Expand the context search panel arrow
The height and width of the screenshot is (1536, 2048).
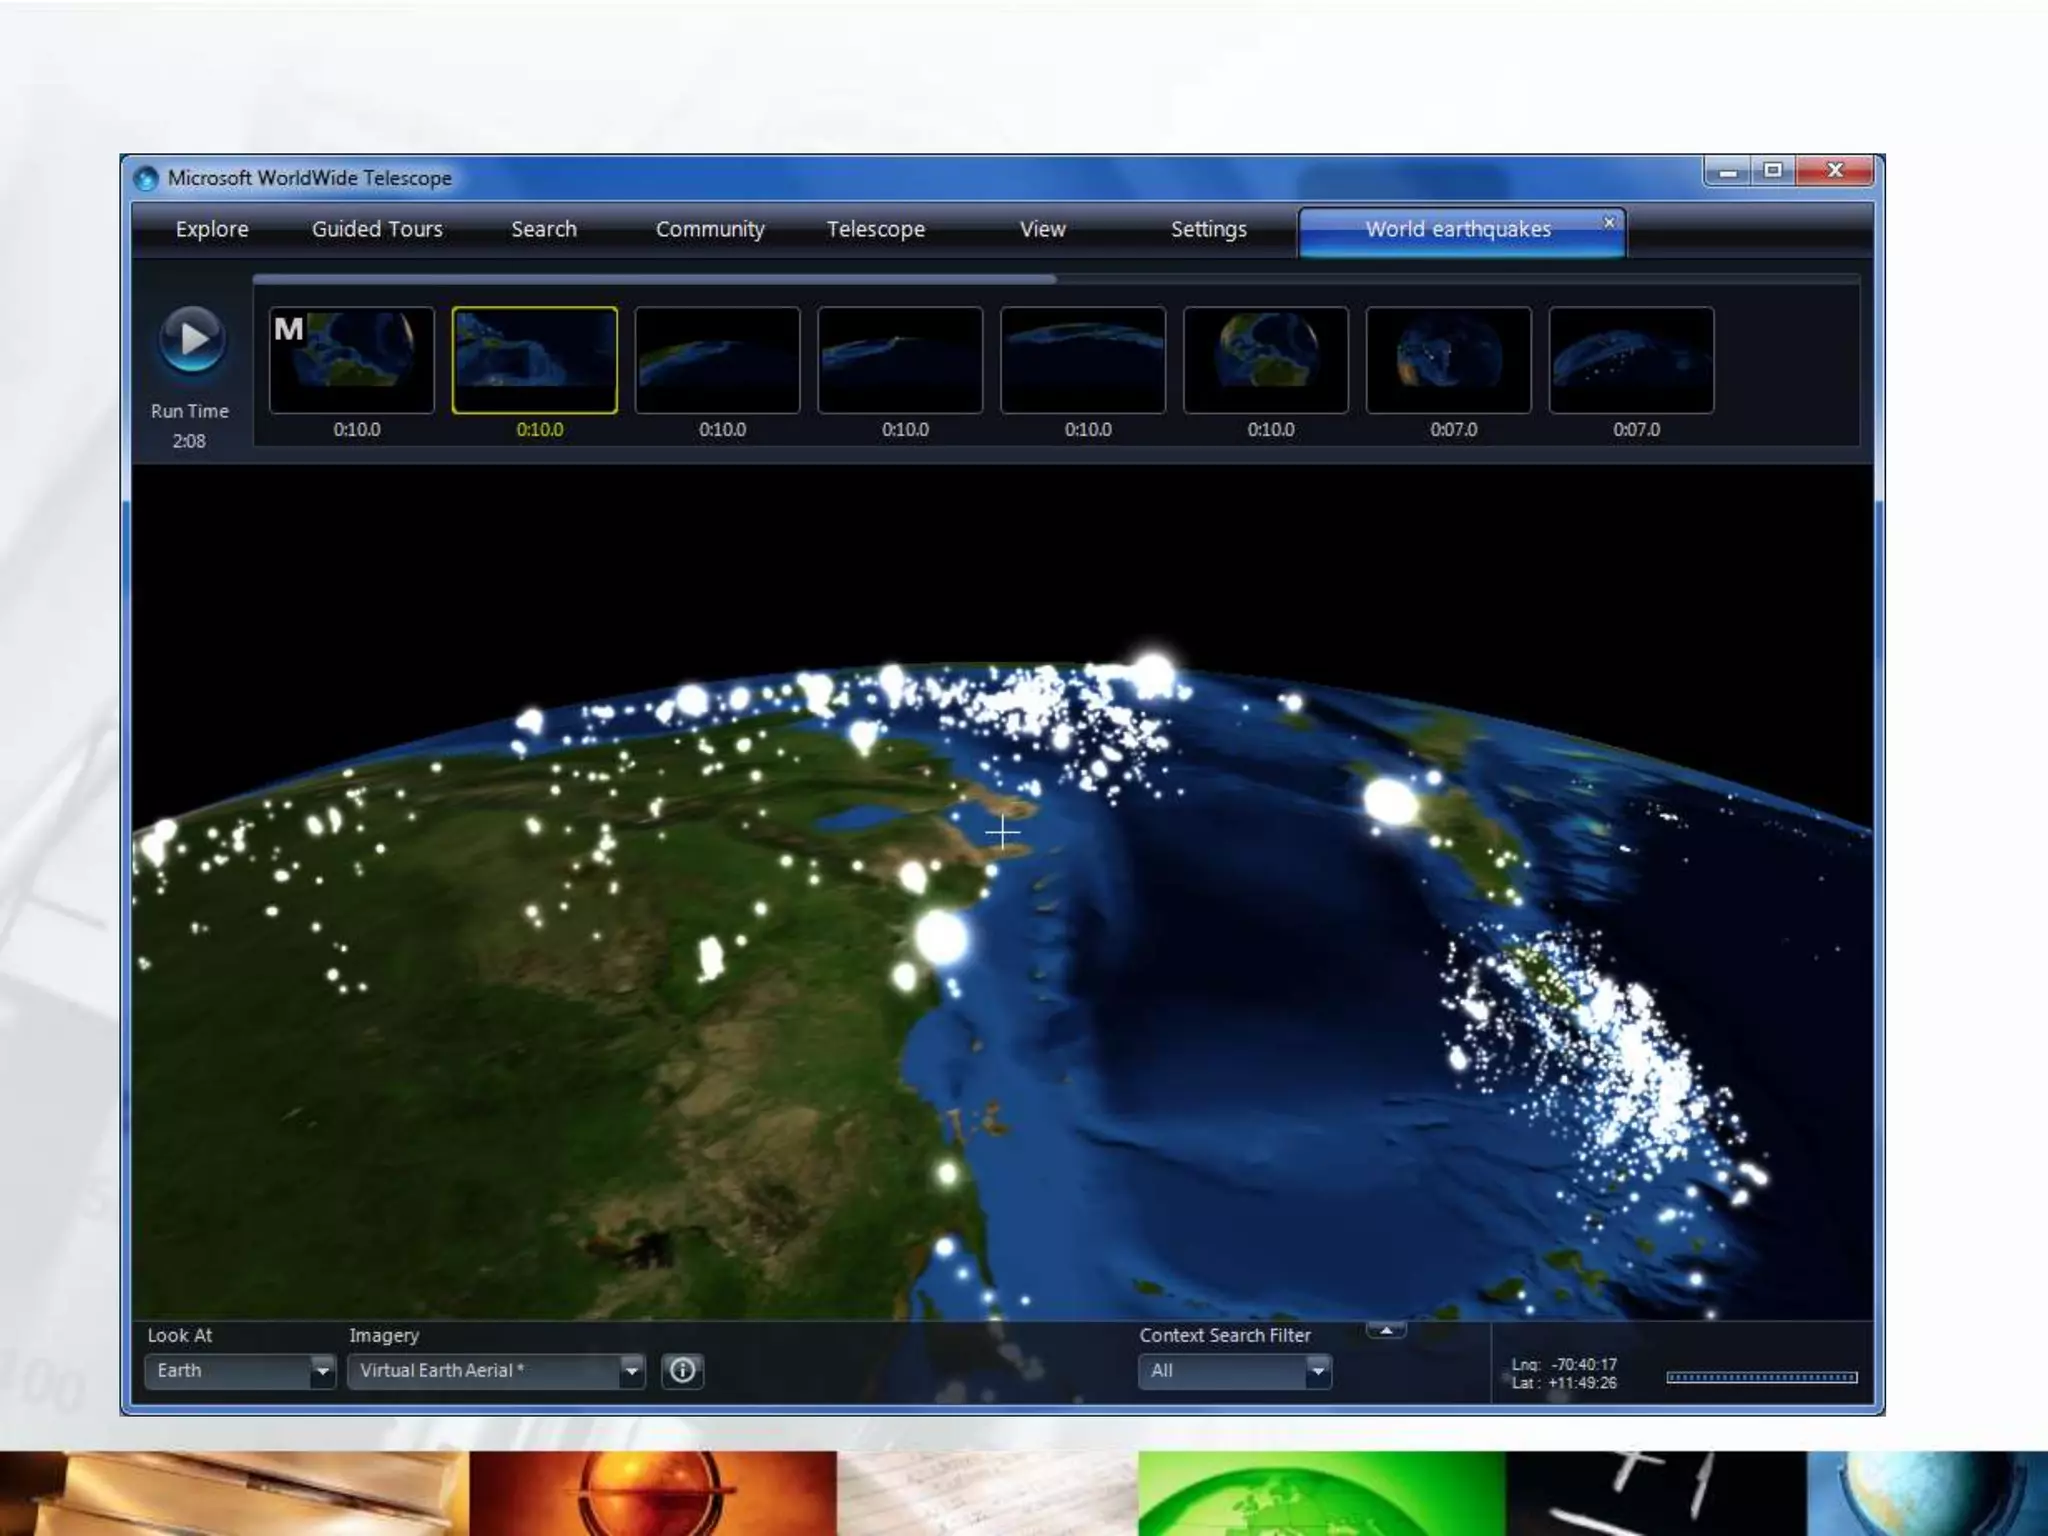(1386, 1330)
